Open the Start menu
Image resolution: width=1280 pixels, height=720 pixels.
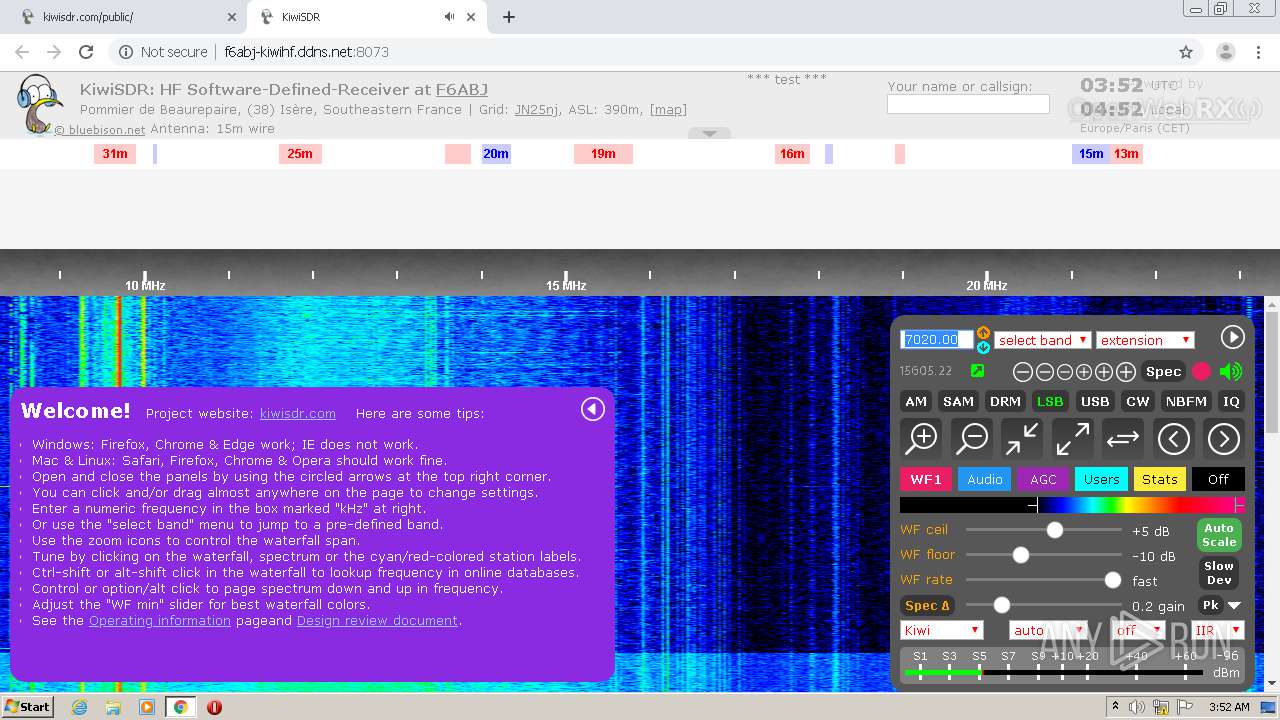[28, 707]
